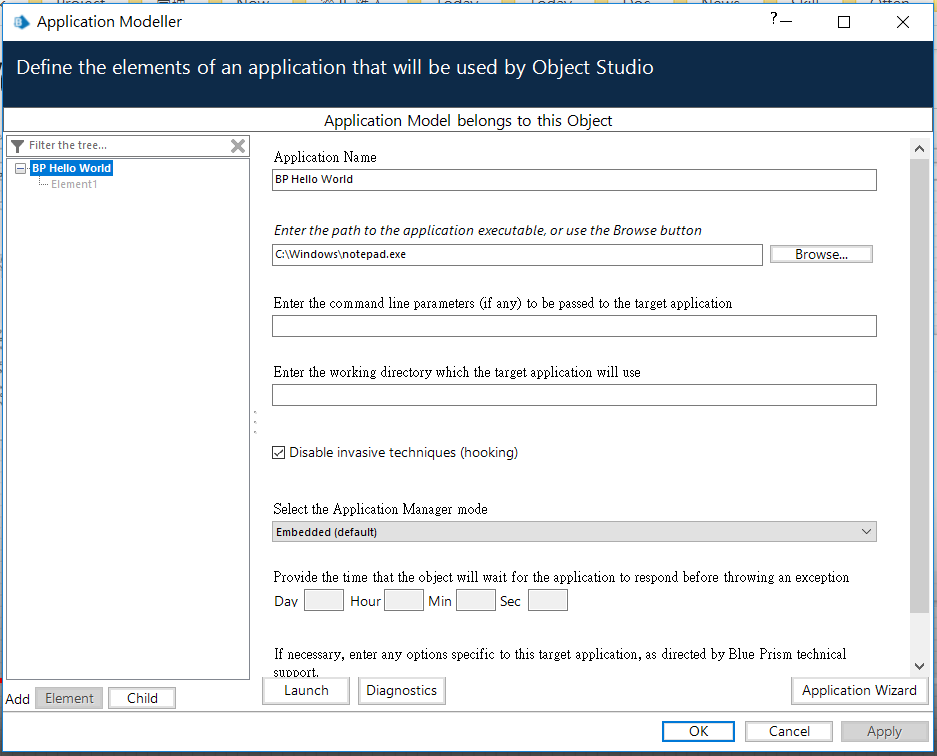Screen dimensions: 937x756
Task: Open Diagnostics
Action: click(402, 691)
